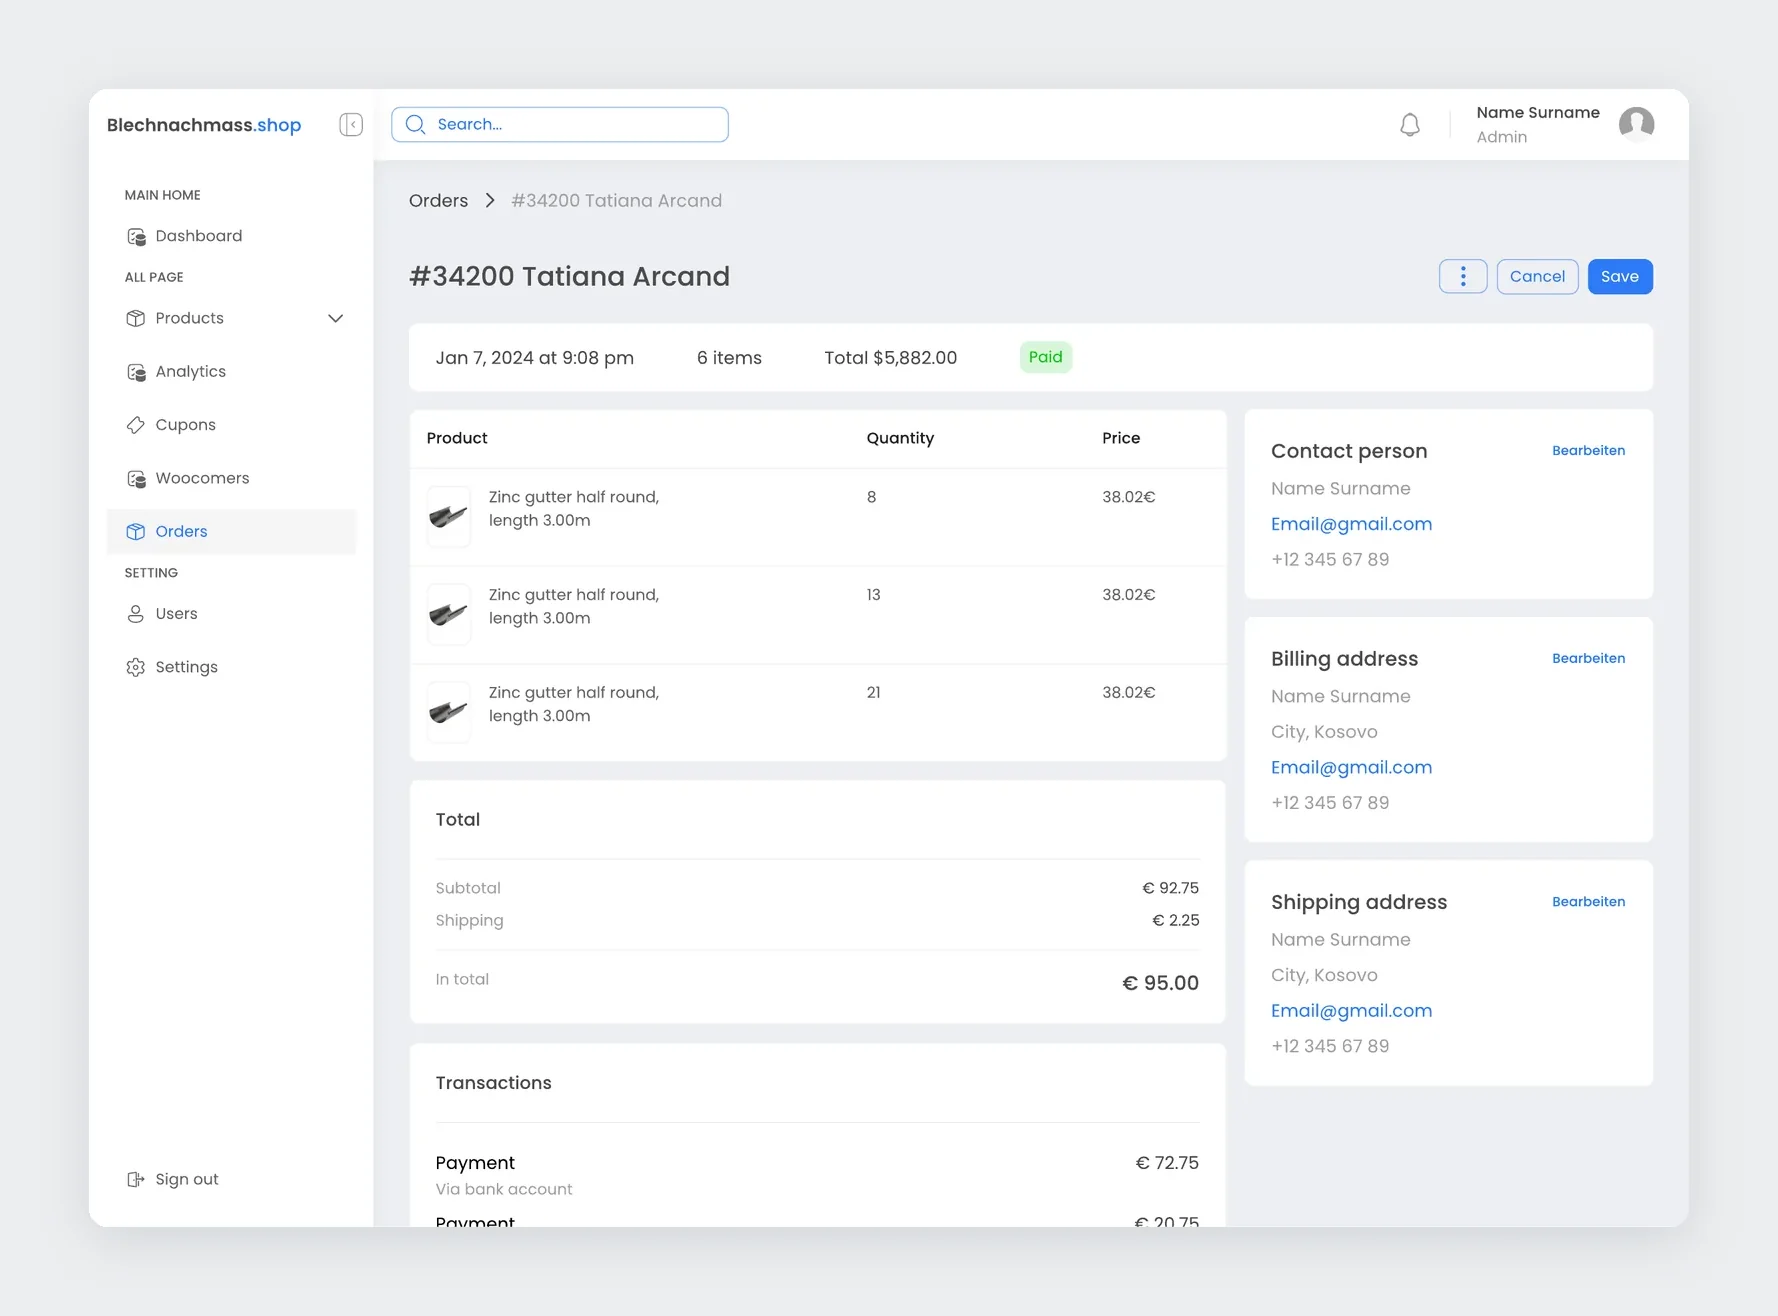The image size is (1778, 1316).
Task: Edit Shipping address via Bearbeiten
Action: tap(1588, 902)
